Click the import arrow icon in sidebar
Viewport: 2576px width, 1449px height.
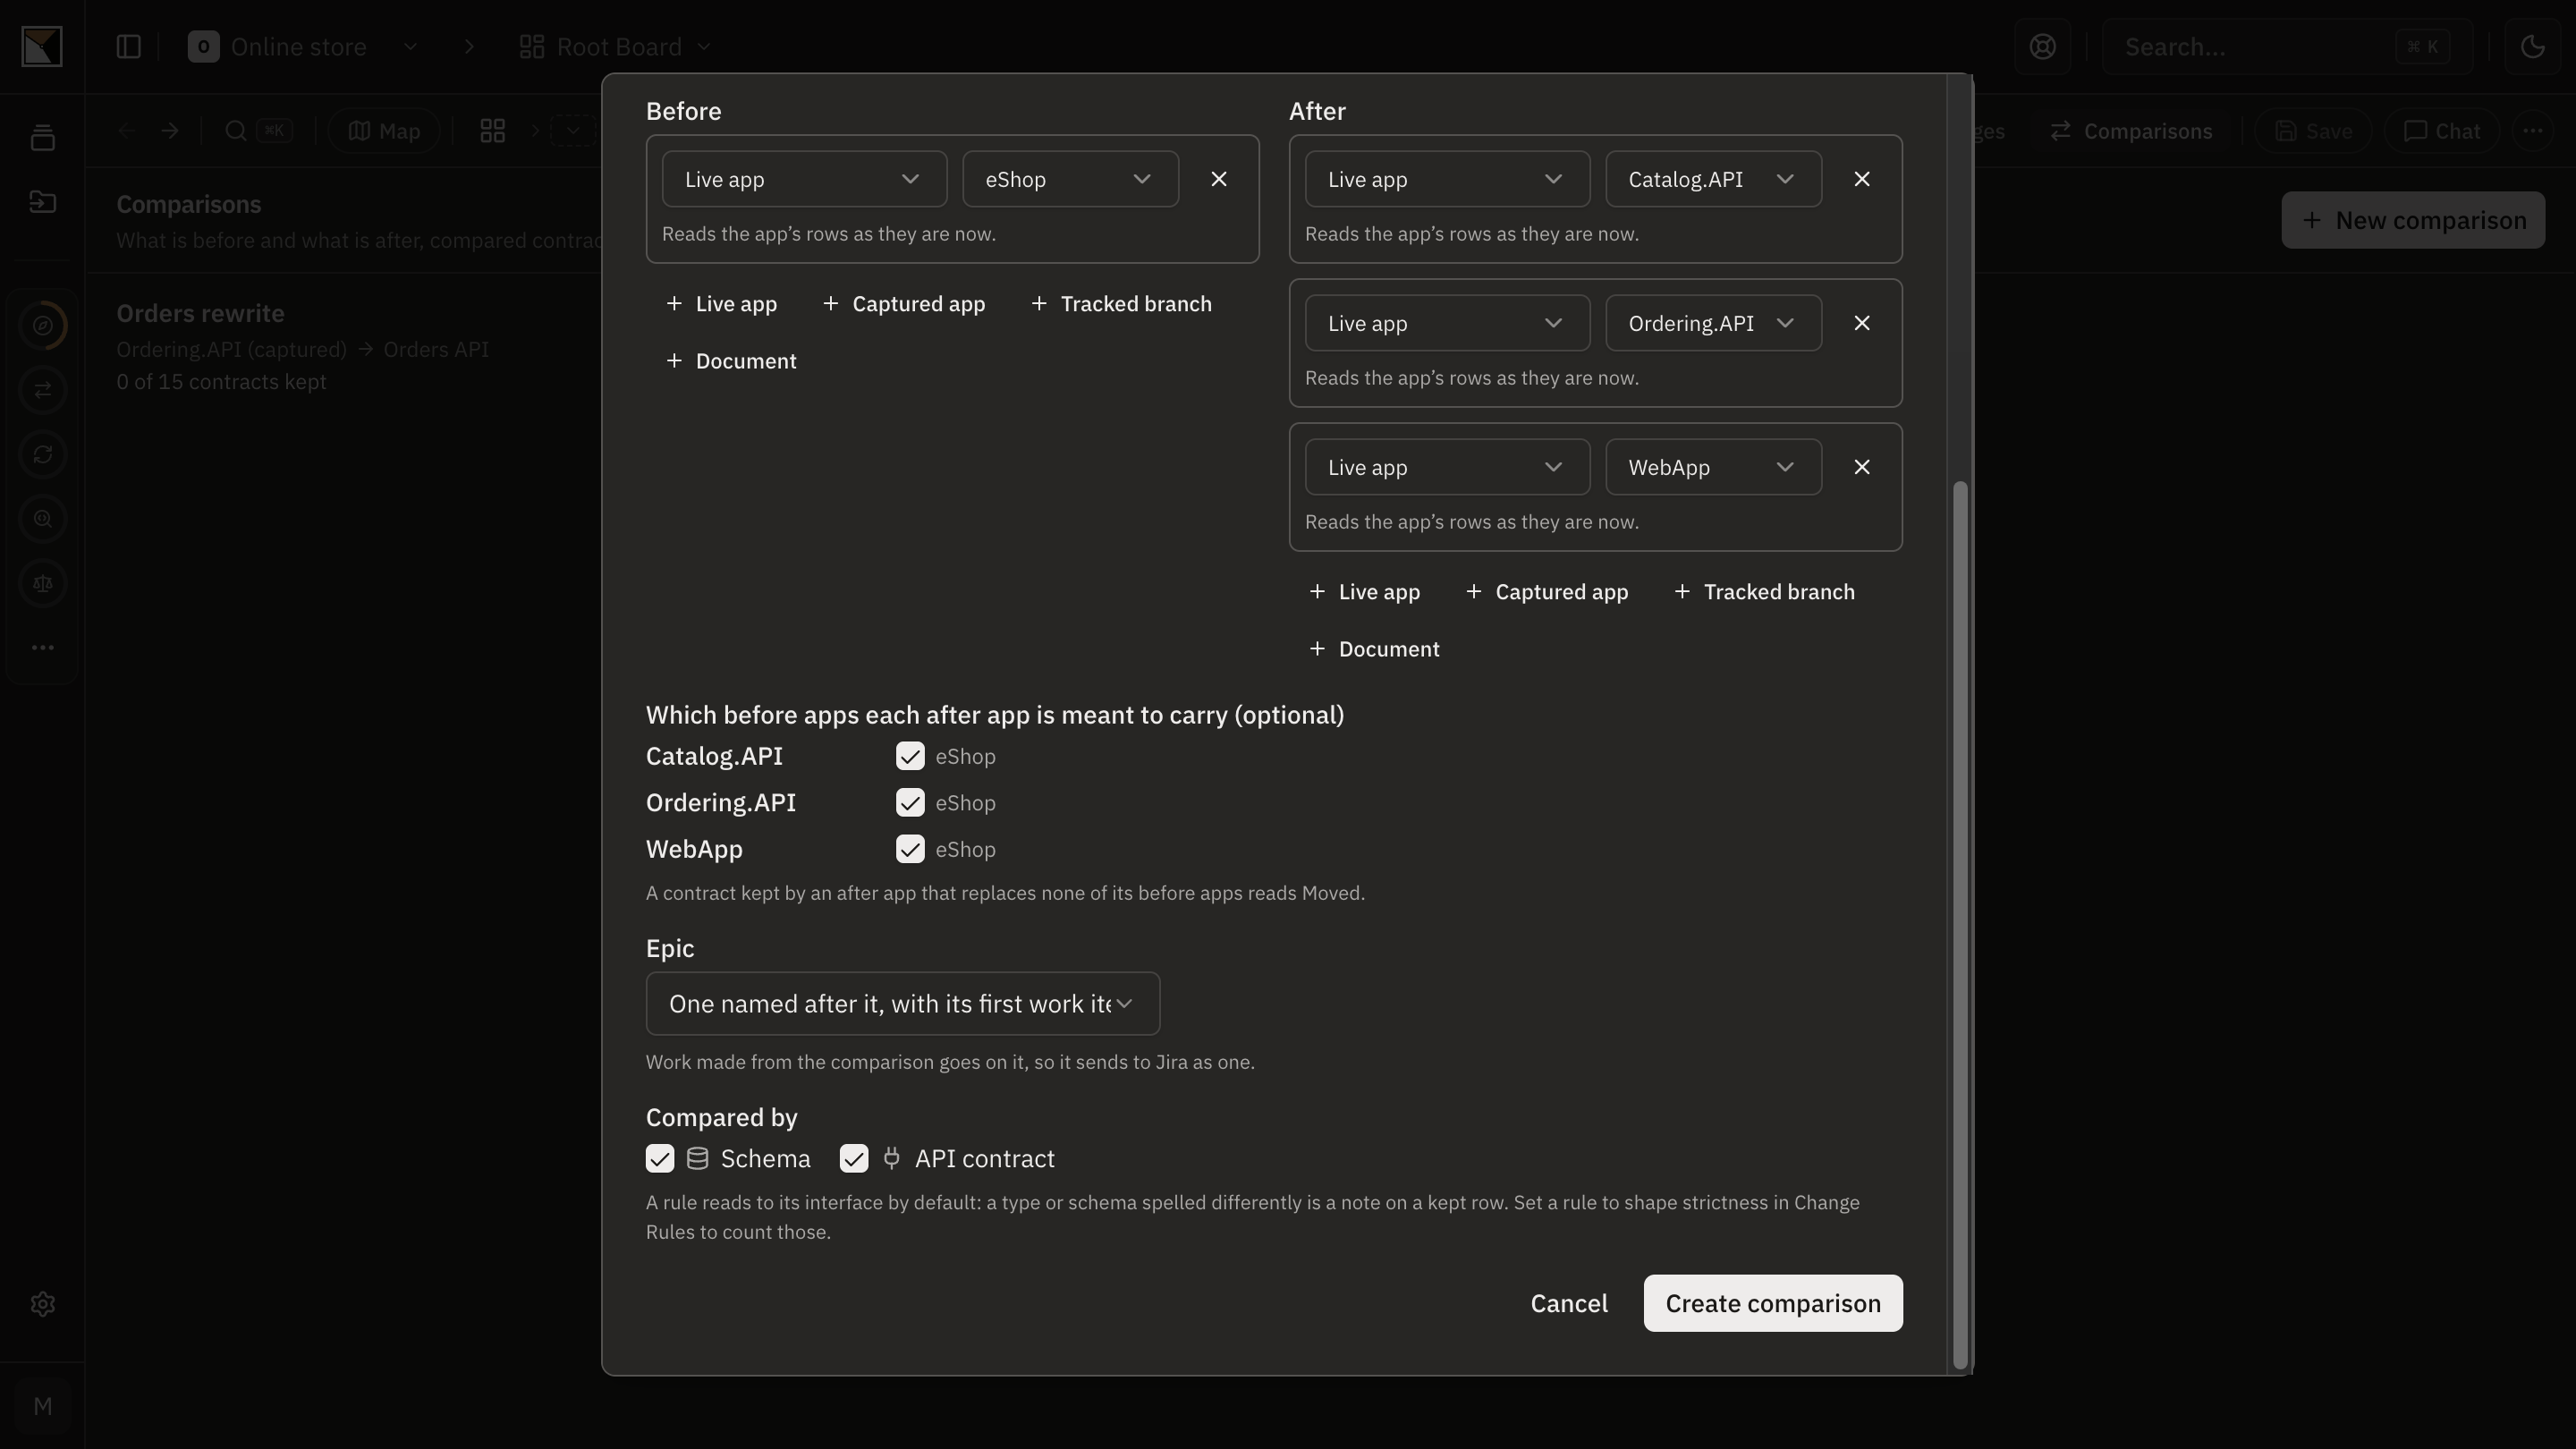42,202
